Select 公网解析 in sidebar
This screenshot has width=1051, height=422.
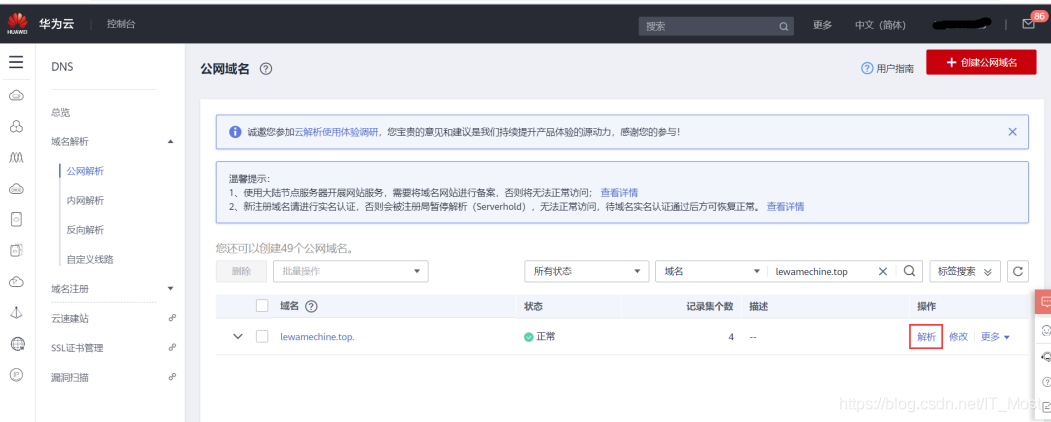pos(85,171)
